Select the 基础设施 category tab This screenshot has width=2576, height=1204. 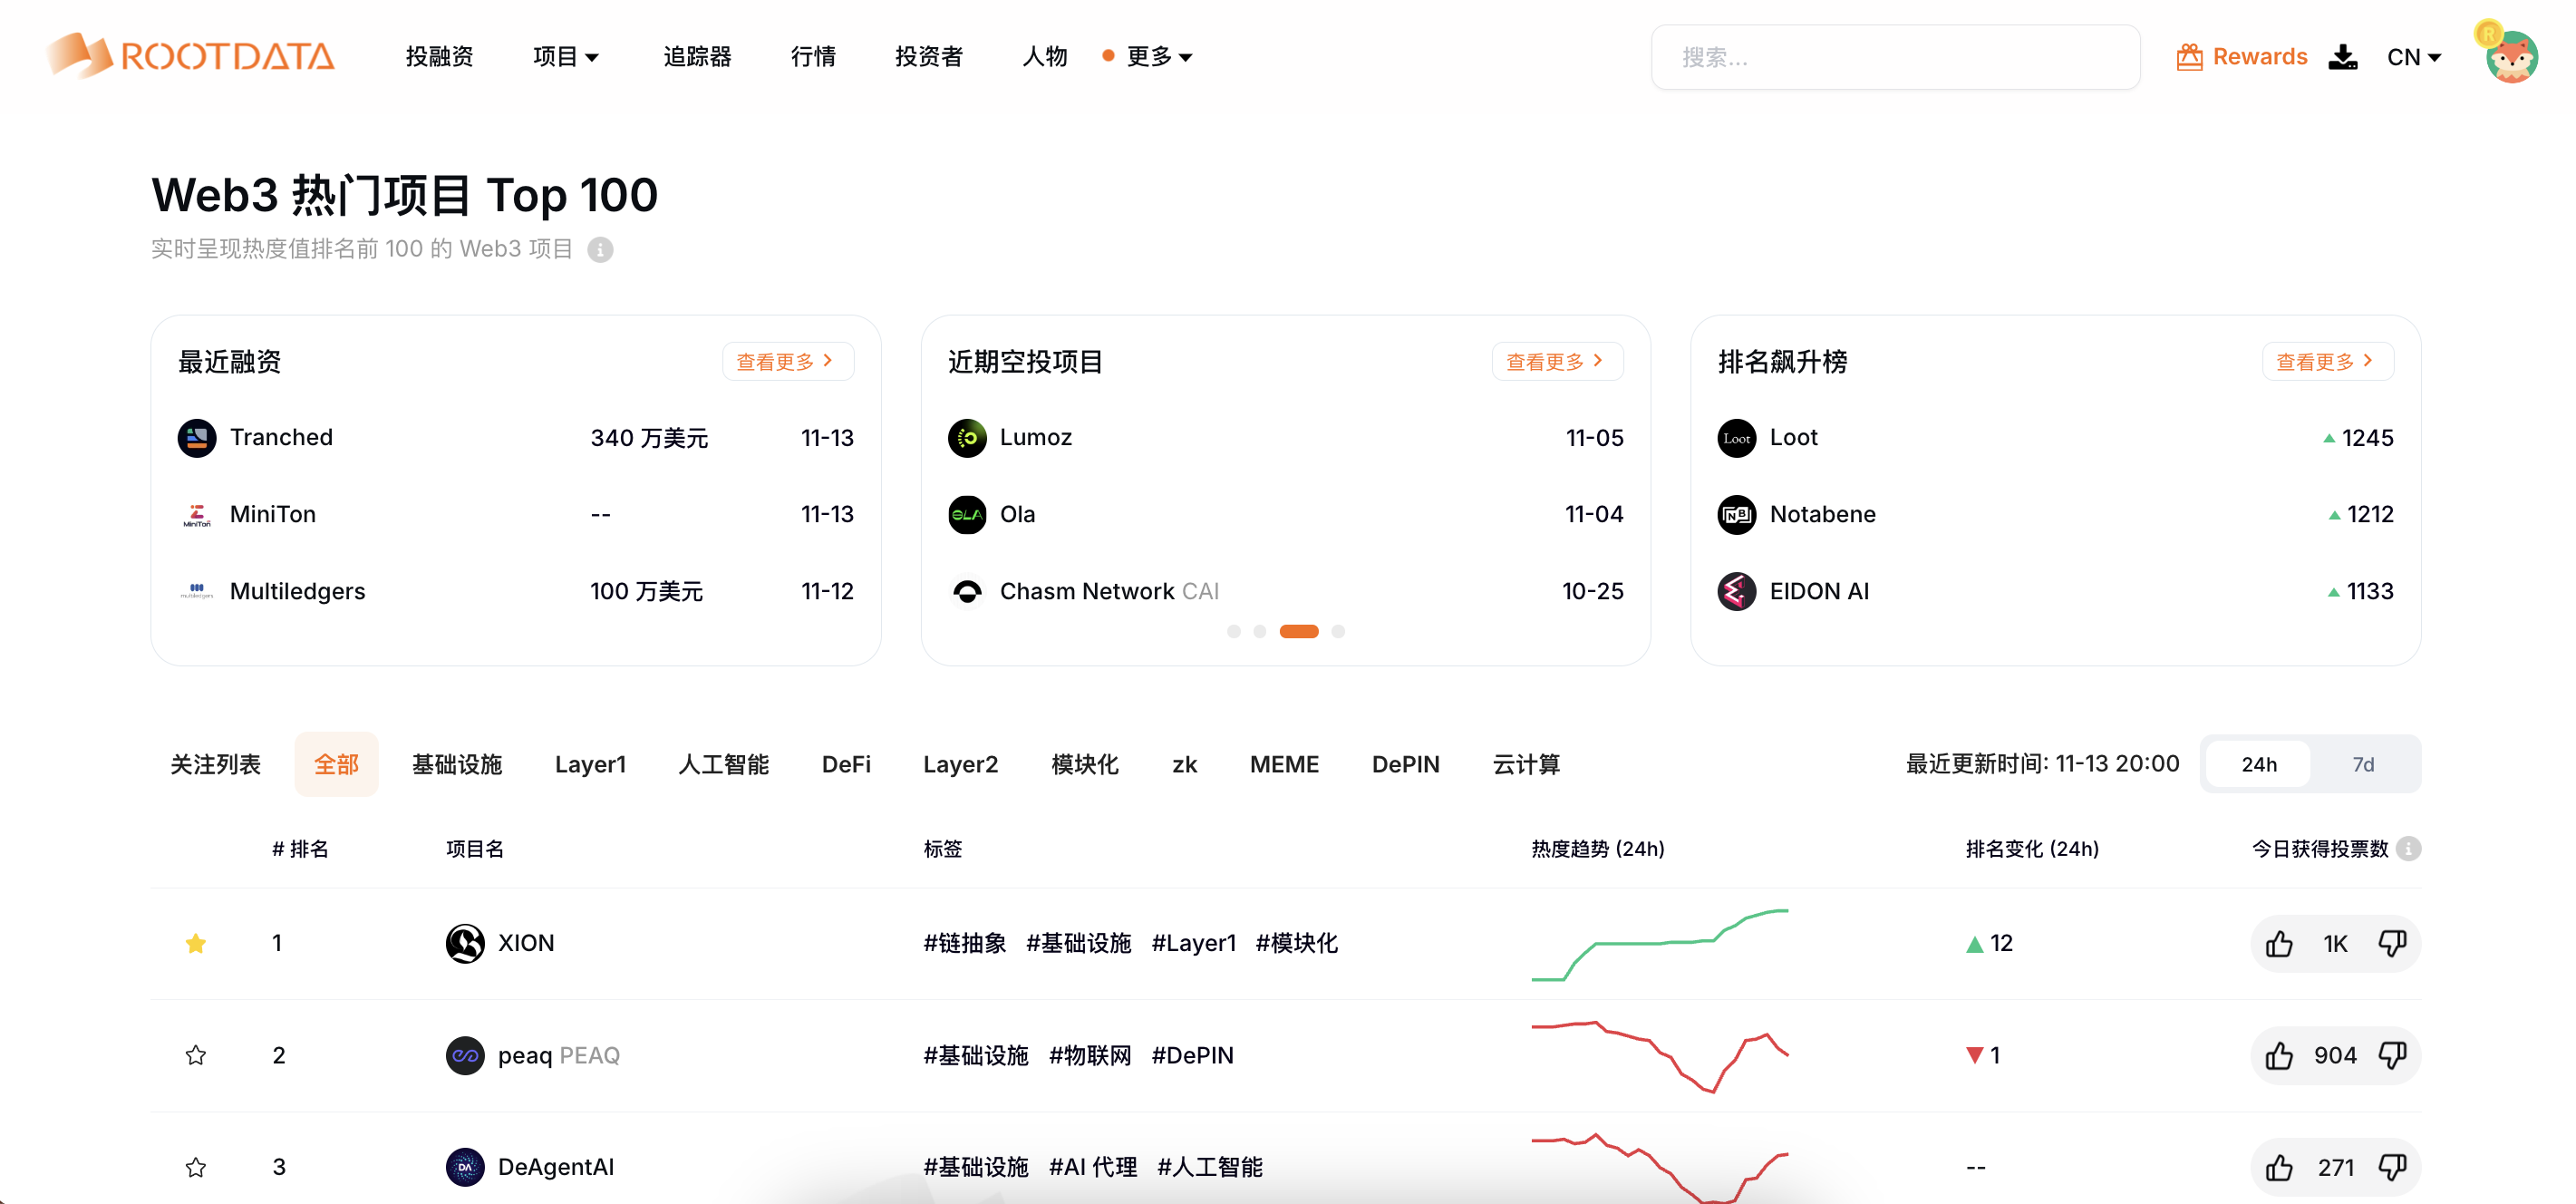click(x=457, y=764)
